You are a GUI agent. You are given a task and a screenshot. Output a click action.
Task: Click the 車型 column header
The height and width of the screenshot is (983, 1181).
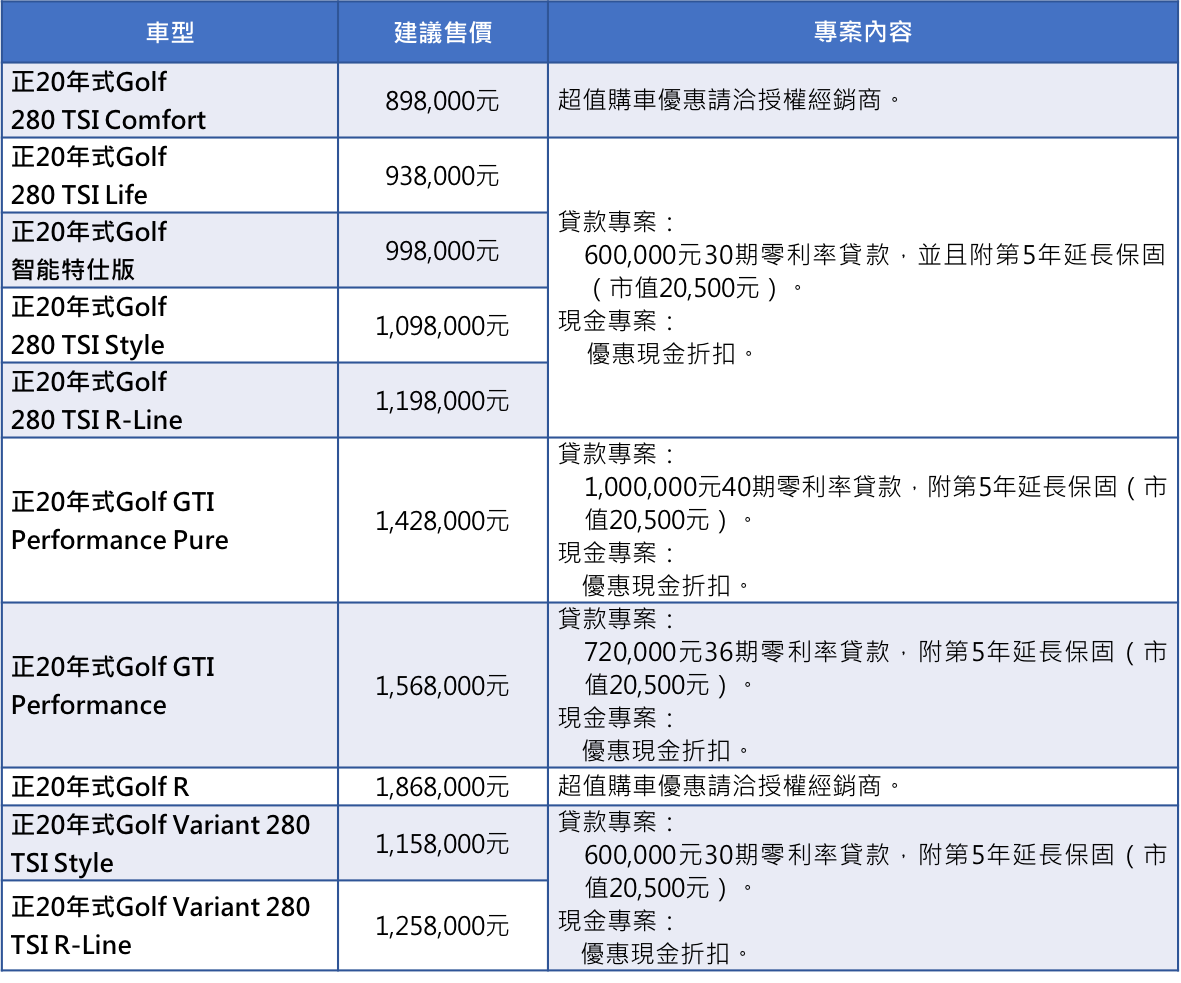coord(170,32)
